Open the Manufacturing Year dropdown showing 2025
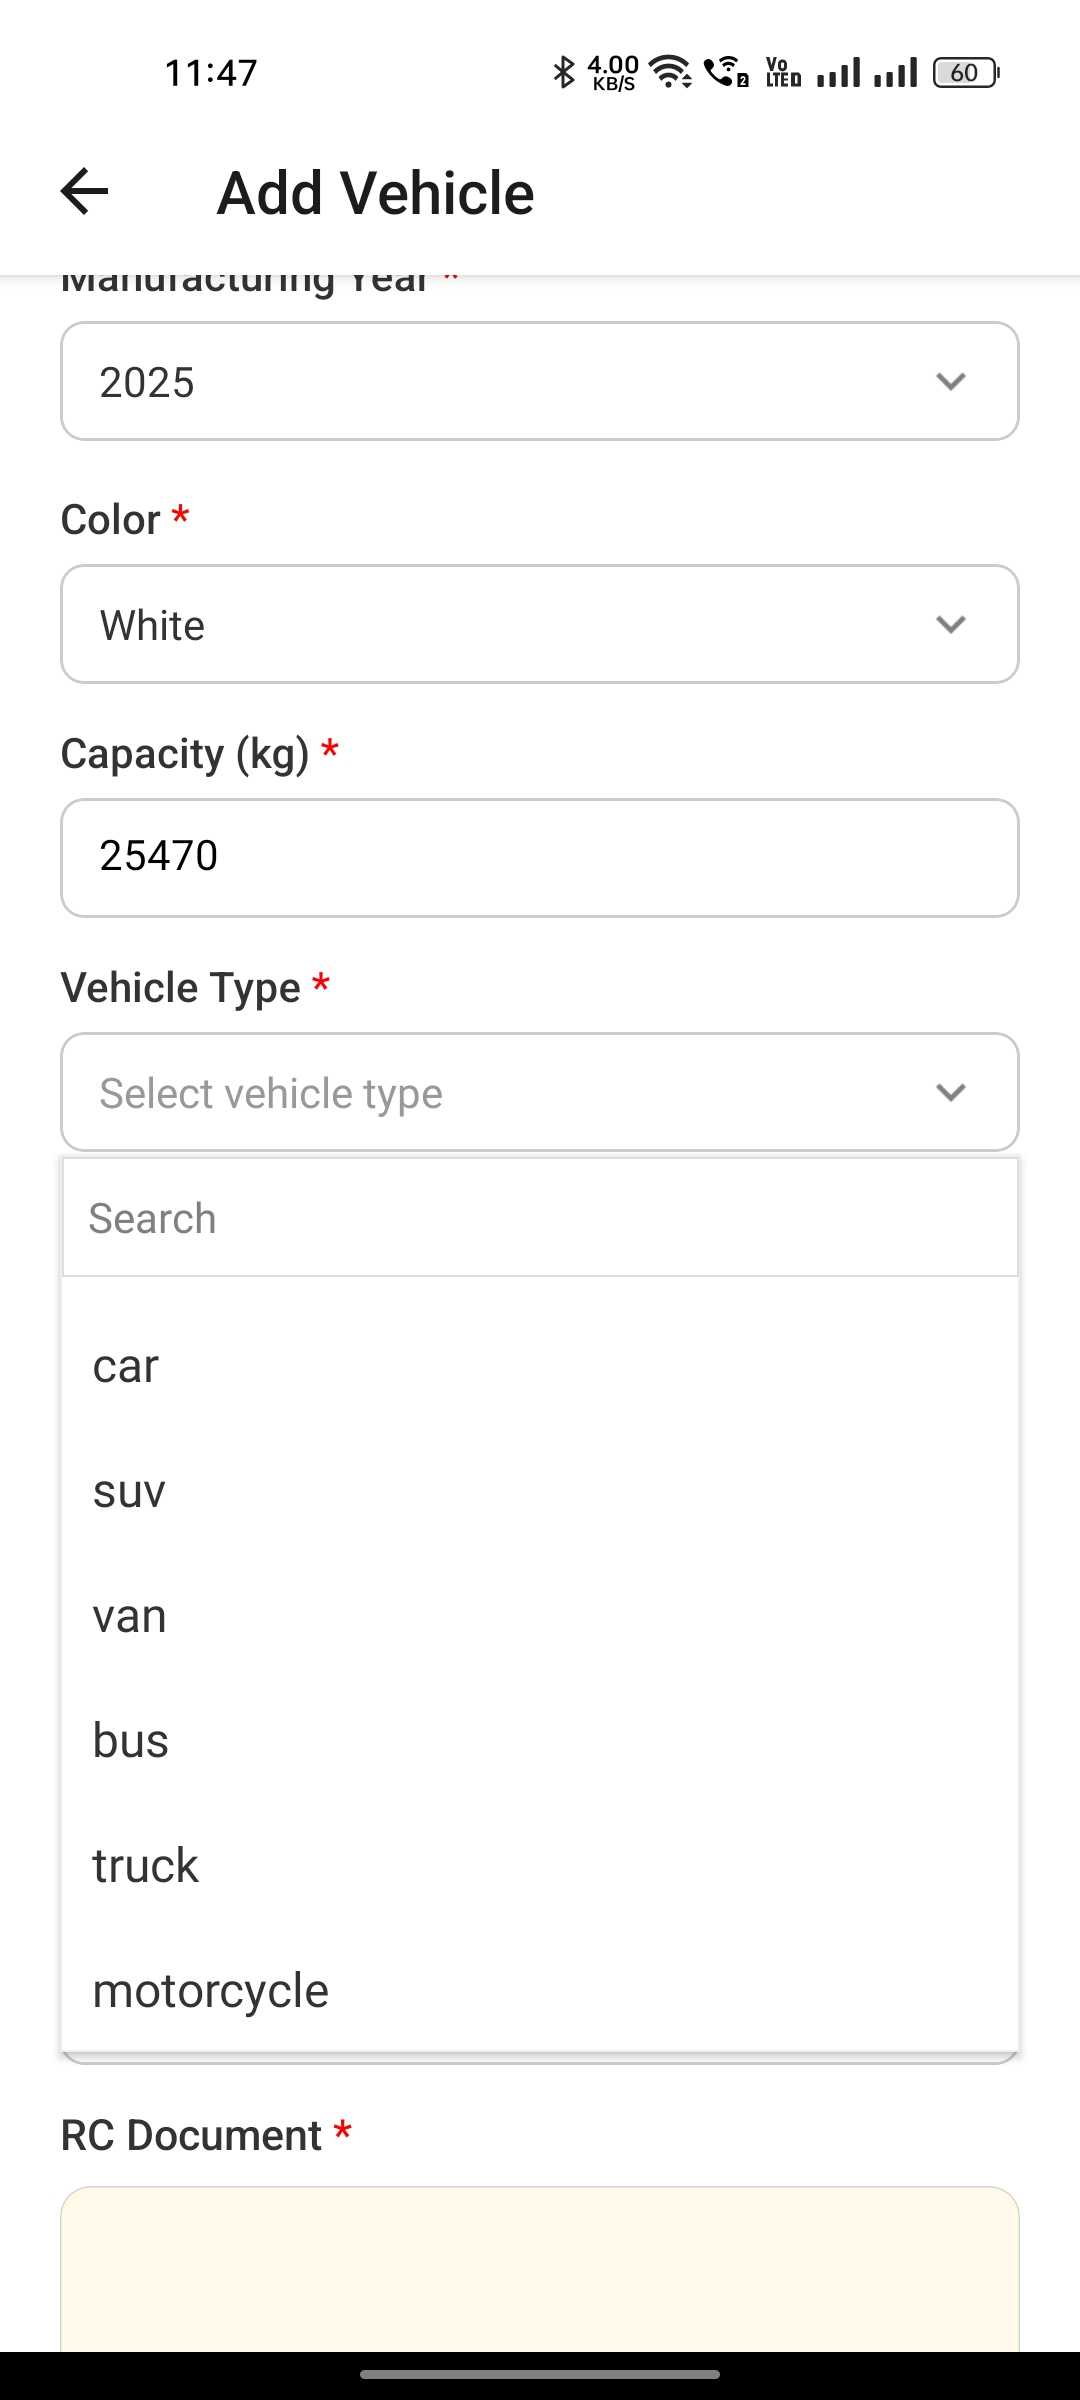Viewport: 1080px width, 2400px height. click(x=540, y=381)
